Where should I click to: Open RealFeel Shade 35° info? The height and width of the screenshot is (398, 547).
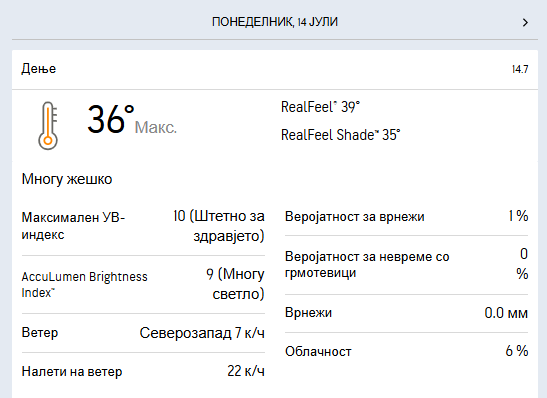tap(340, 135)
